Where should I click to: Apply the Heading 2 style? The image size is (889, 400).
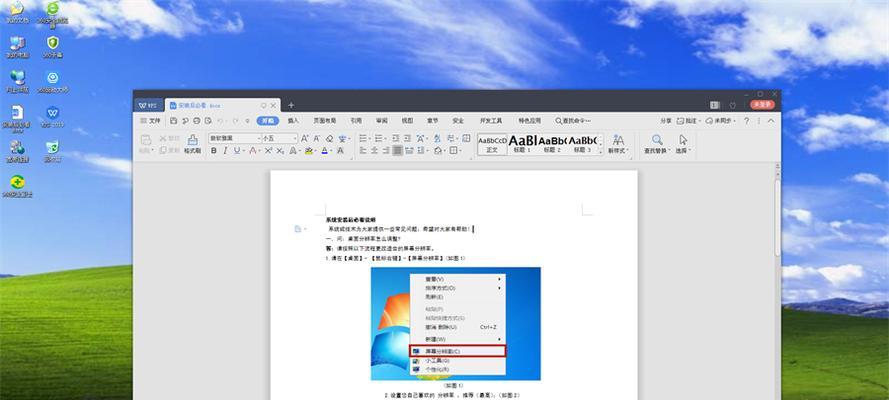[x=552, y=144]
